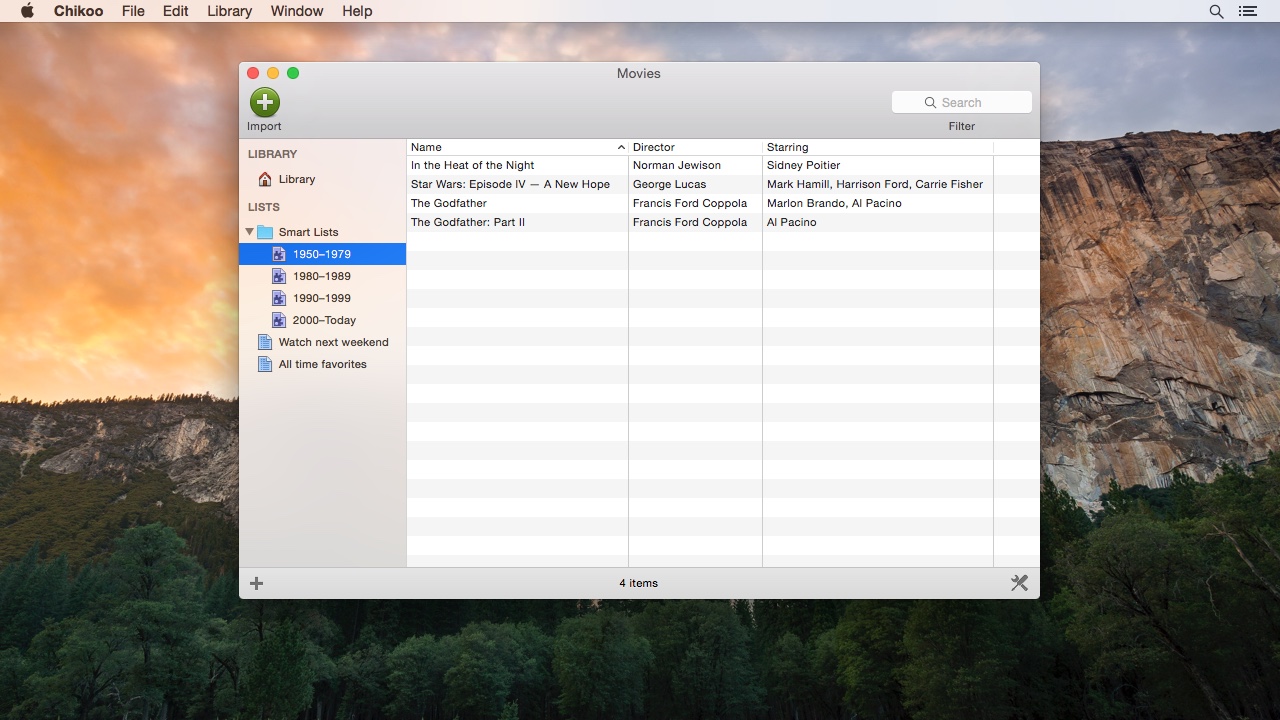The image size is (1280, 720).
Task: Open the wrench action icon at bottom right
Action: coord(1019,582)
